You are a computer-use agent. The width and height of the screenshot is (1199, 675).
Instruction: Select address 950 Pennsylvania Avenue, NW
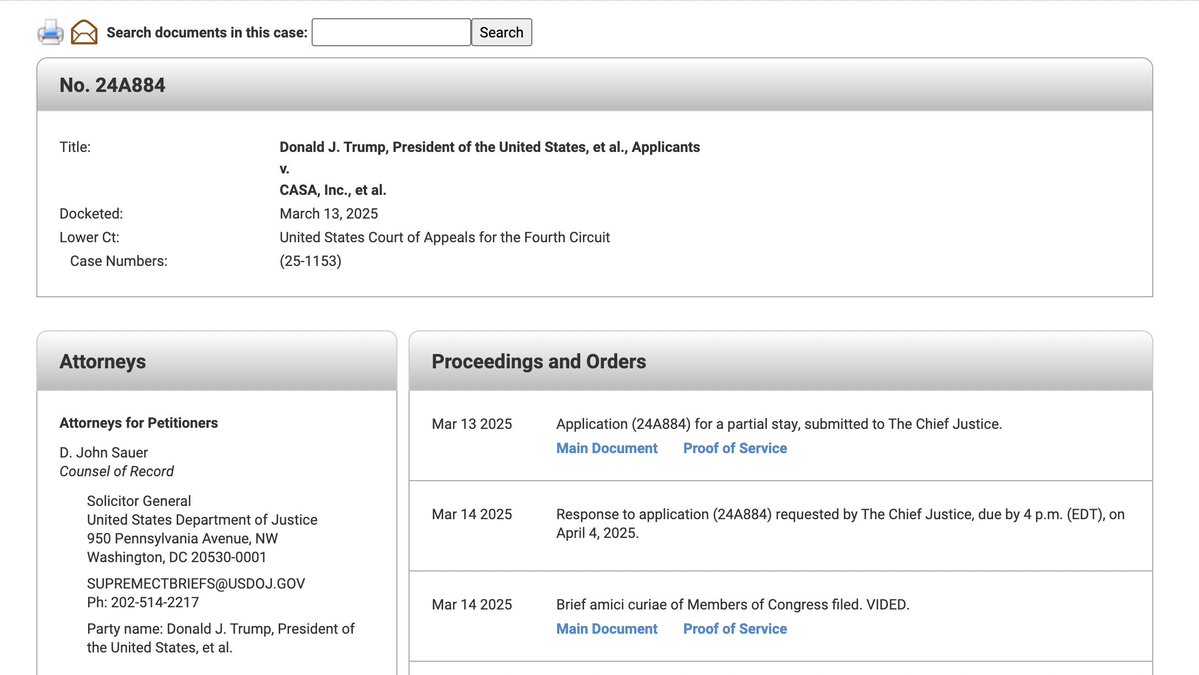click(x=182, y=538)
